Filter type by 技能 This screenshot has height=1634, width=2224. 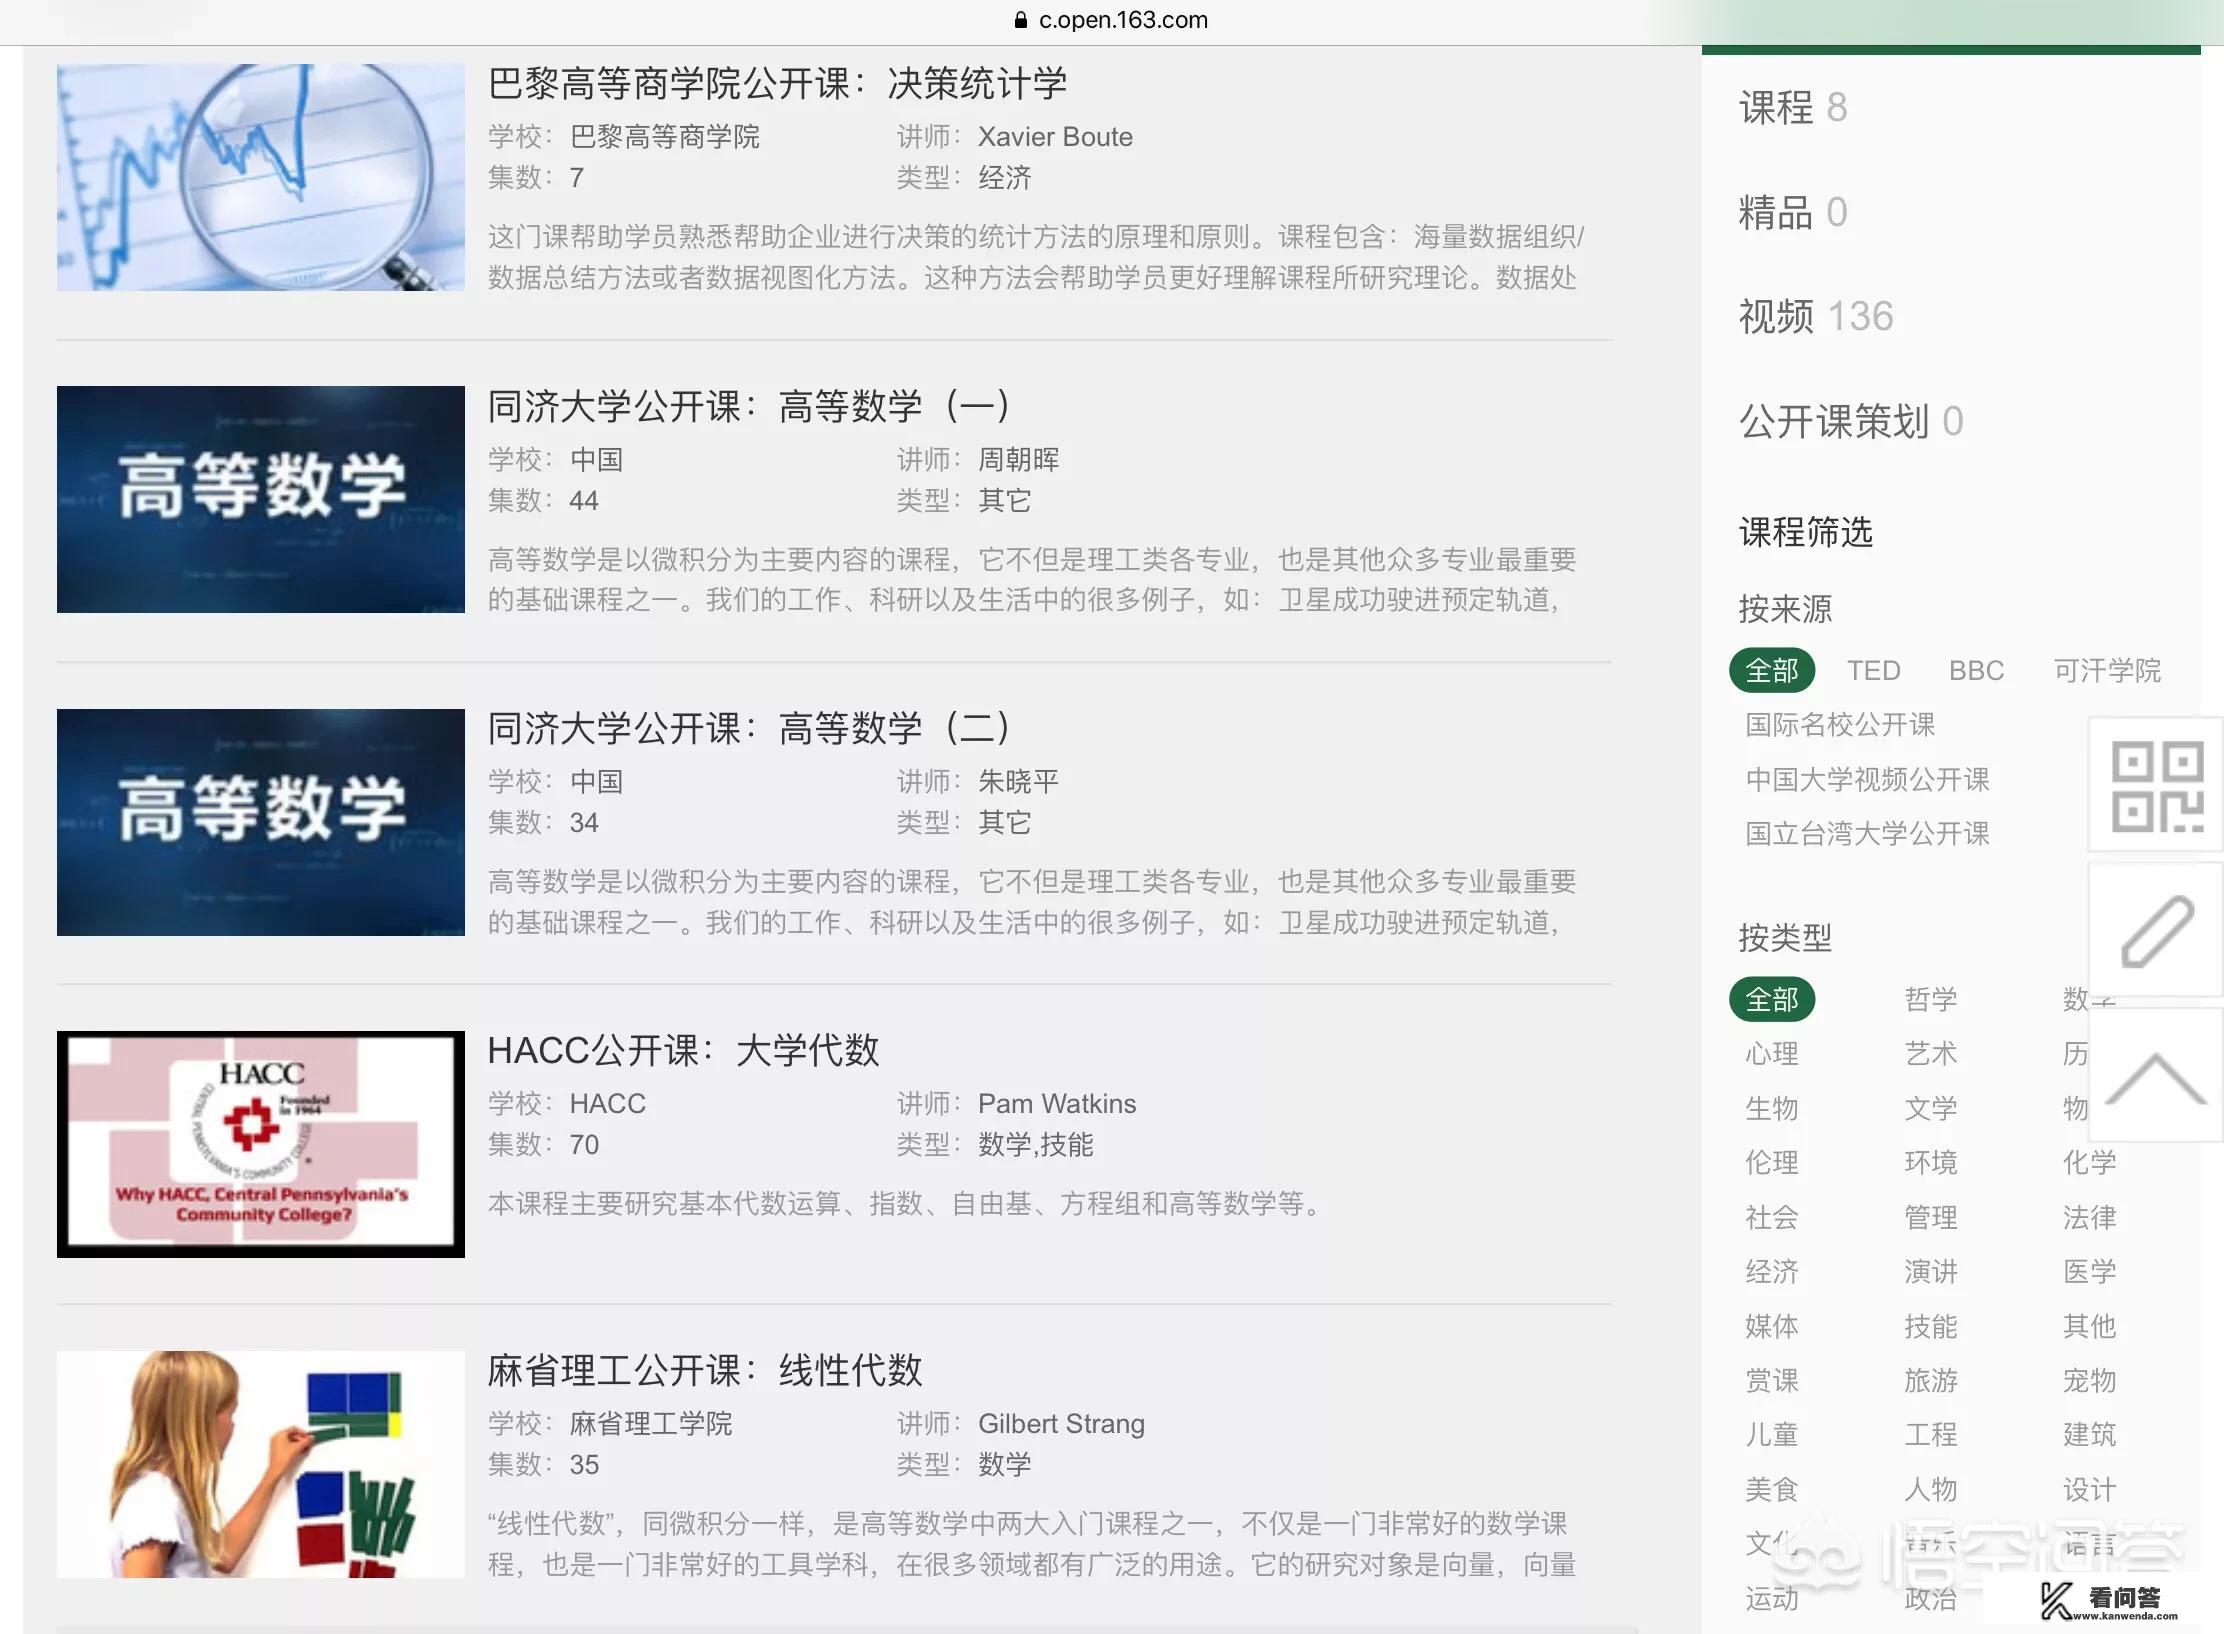point(1931,1326)
